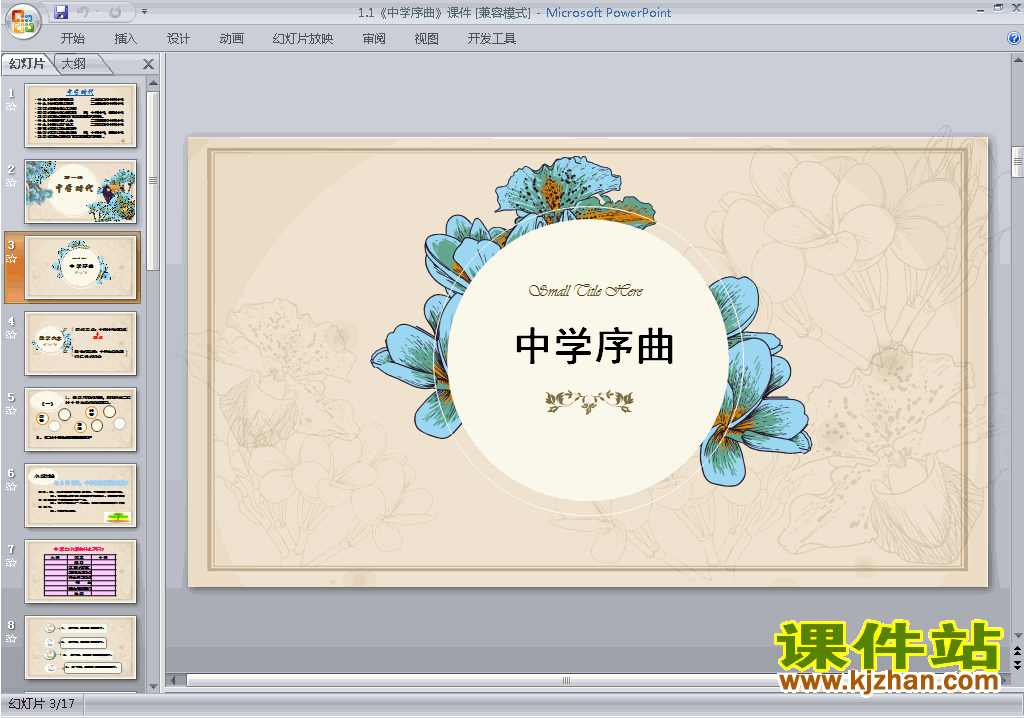Open the 视图 tab

426,39
